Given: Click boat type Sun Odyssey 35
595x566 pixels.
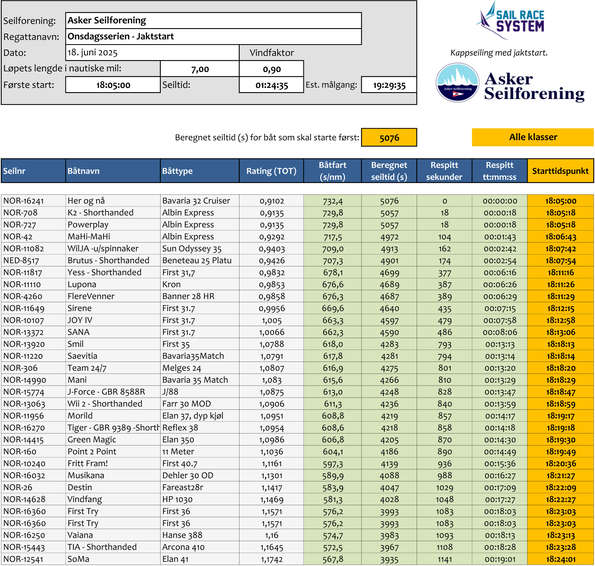Looking at the screenshot, I should [x=192, y=248].
